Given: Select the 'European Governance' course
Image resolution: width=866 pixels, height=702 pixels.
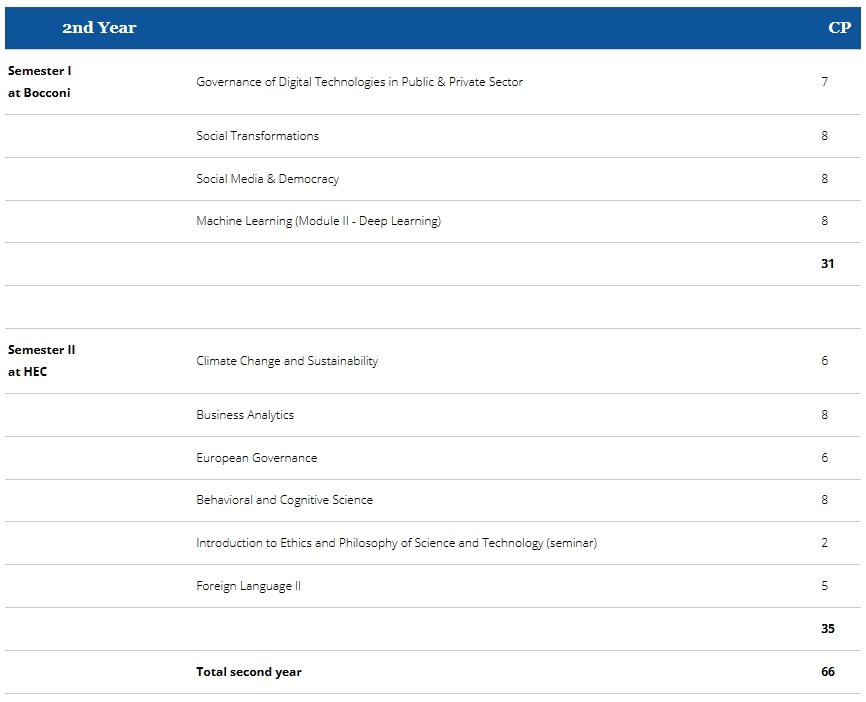Looking at the screenshot, I should pyautogui.click(x=257, y=458).
